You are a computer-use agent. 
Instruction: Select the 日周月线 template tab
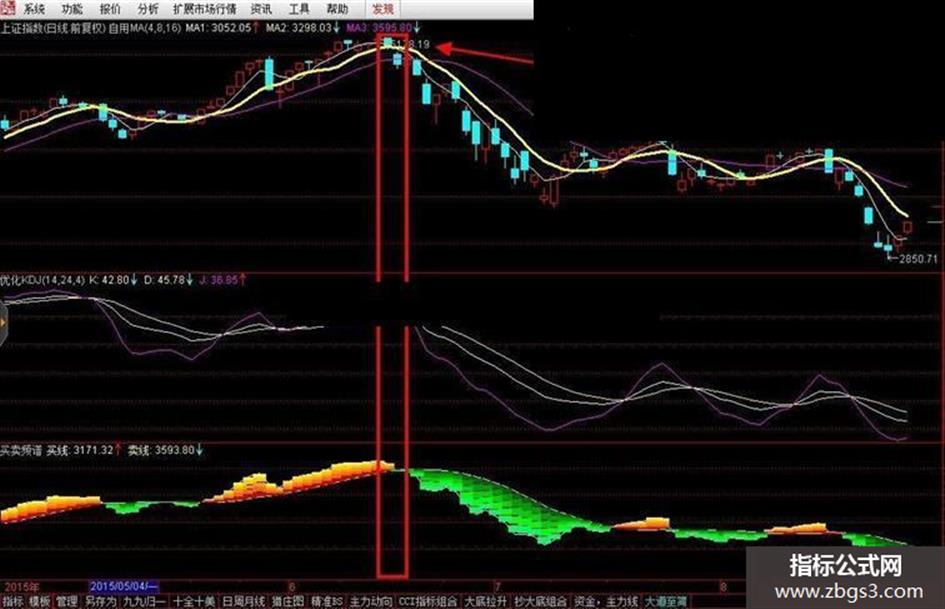[x=243, y=601]
